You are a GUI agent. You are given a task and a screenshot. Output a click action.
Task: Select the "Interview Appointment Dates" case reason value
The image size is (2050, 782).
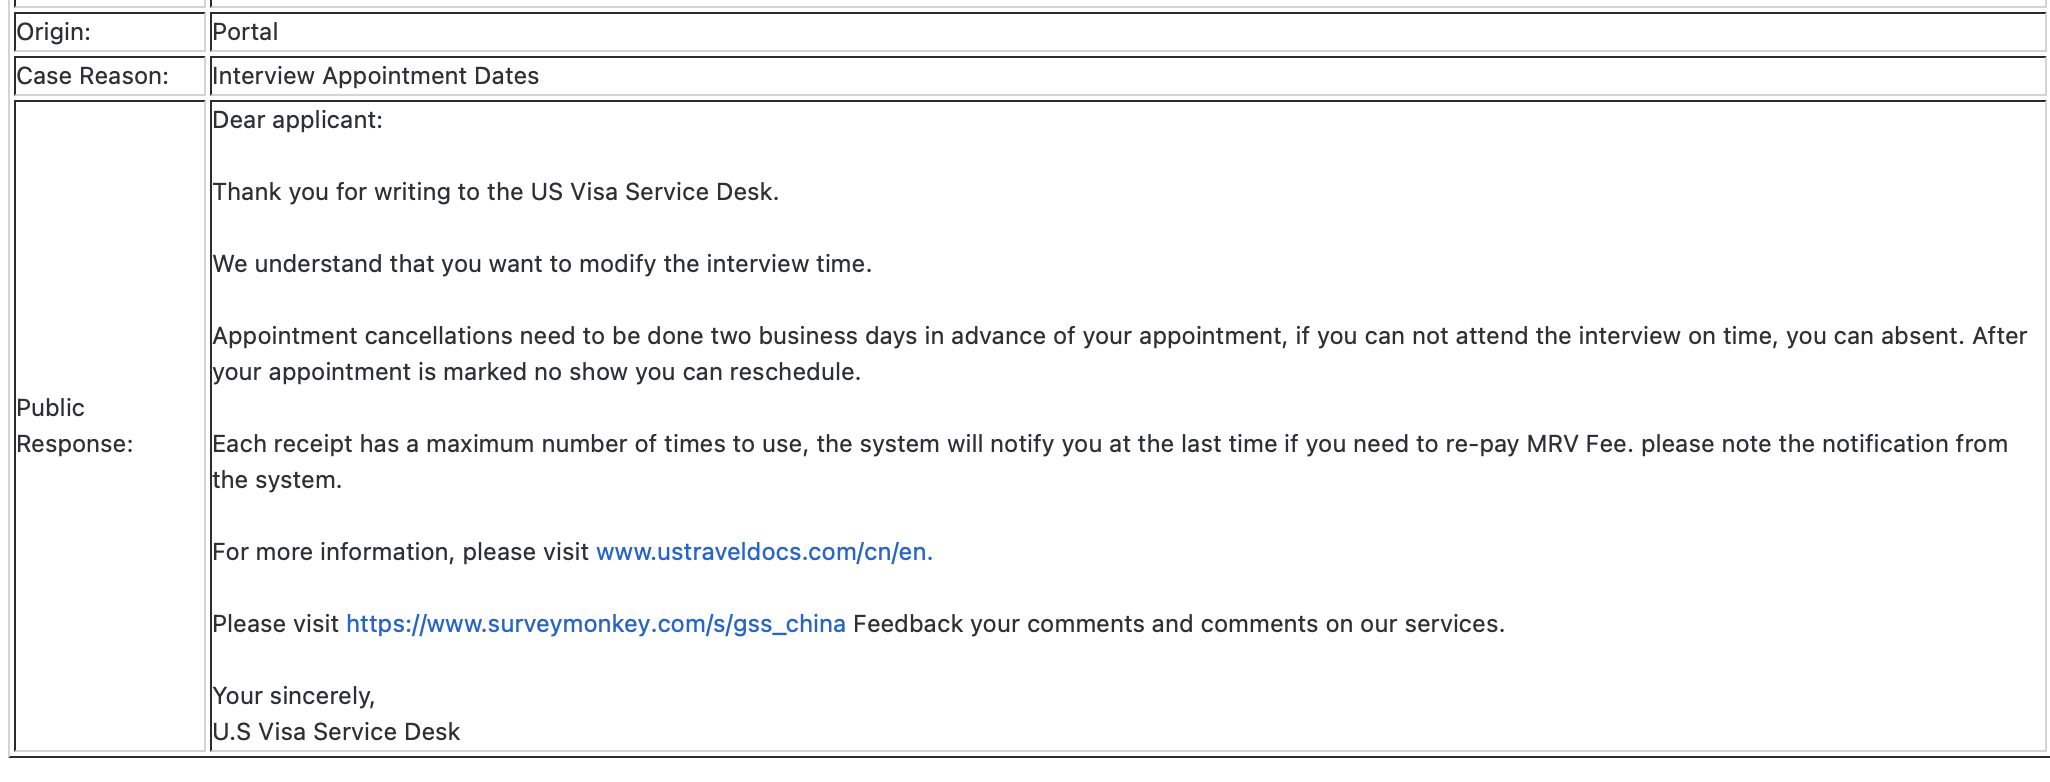pyautogui.click(x=375, y=76)
